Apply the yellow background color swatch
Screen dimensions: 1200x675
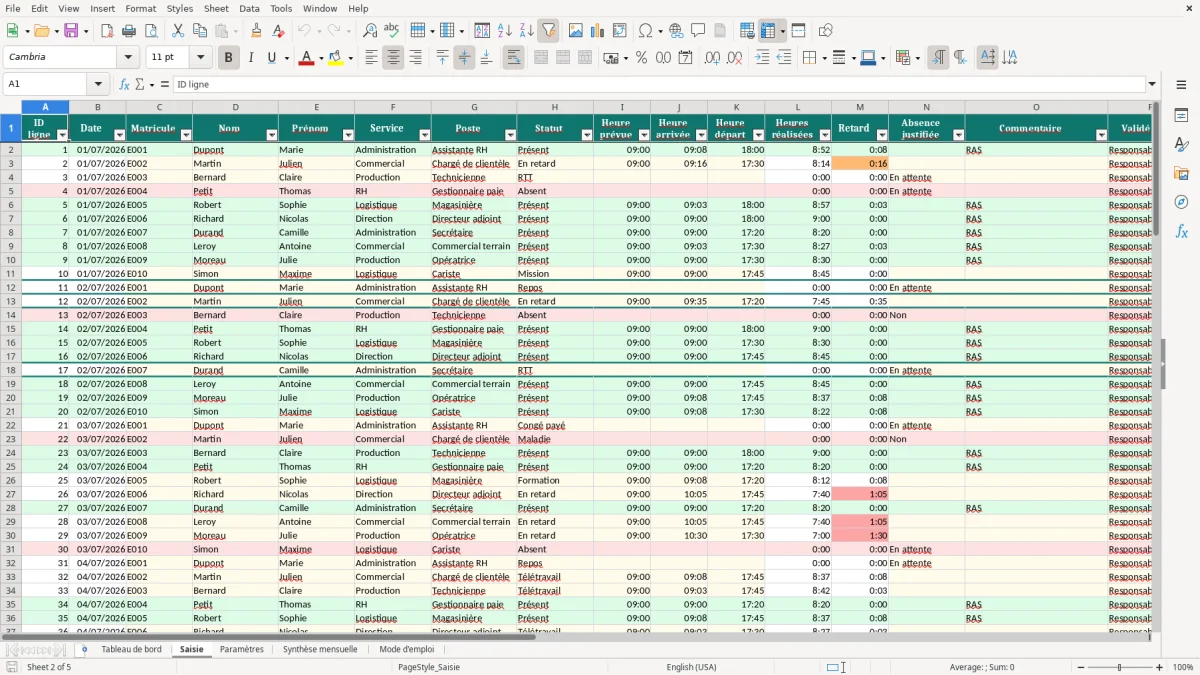pyautogui.click(x=335, y=58)
